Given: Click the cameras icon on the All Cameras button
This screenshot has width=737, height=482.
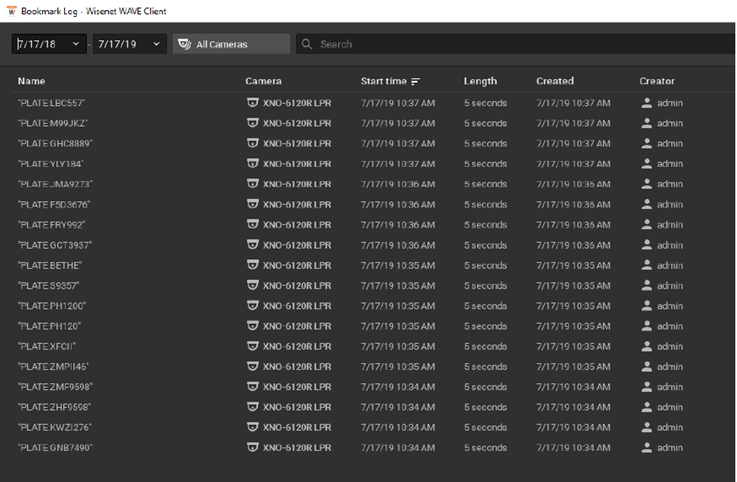Looking at the screenshot, I should [x=185, y=44].
